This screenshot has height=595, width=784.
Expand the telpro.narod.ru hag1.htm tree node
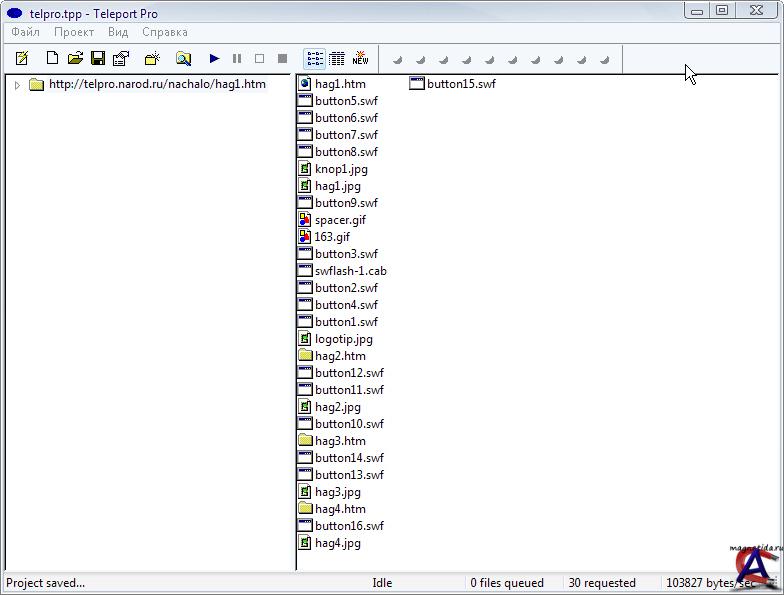pyautogui.click(x=17, y=85)
